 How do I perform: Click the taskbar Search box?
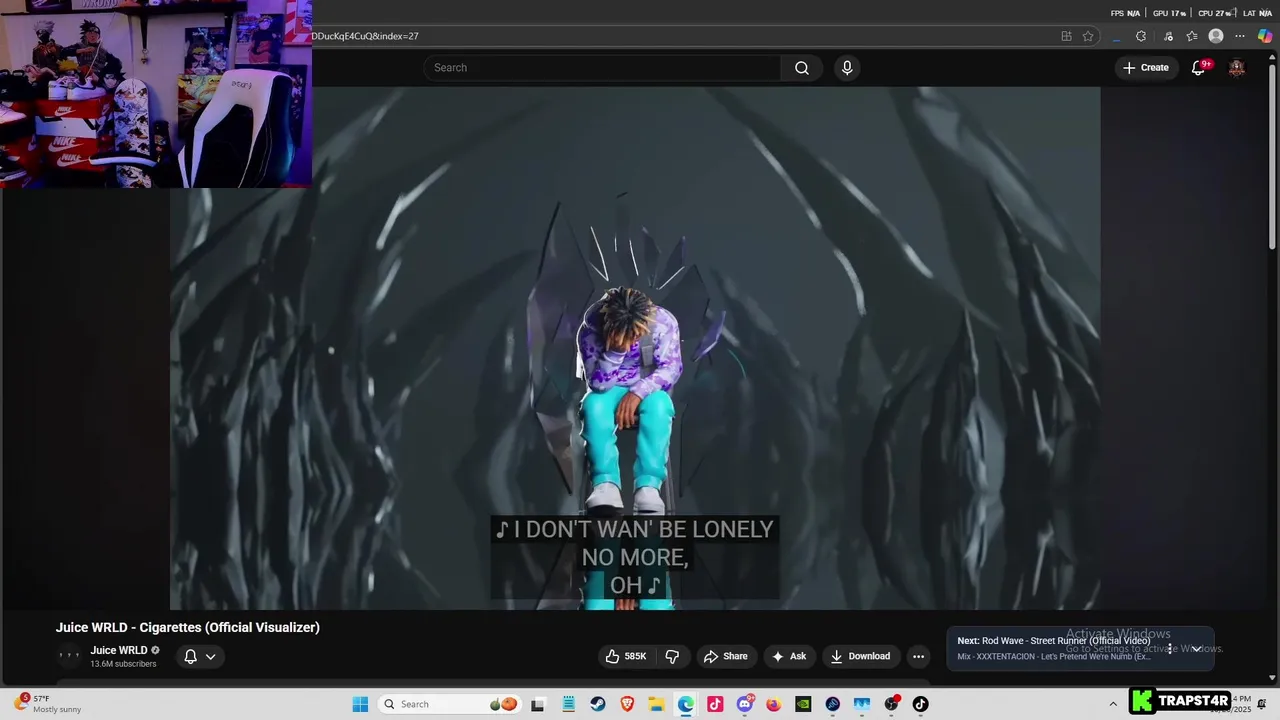pos(451,704)
